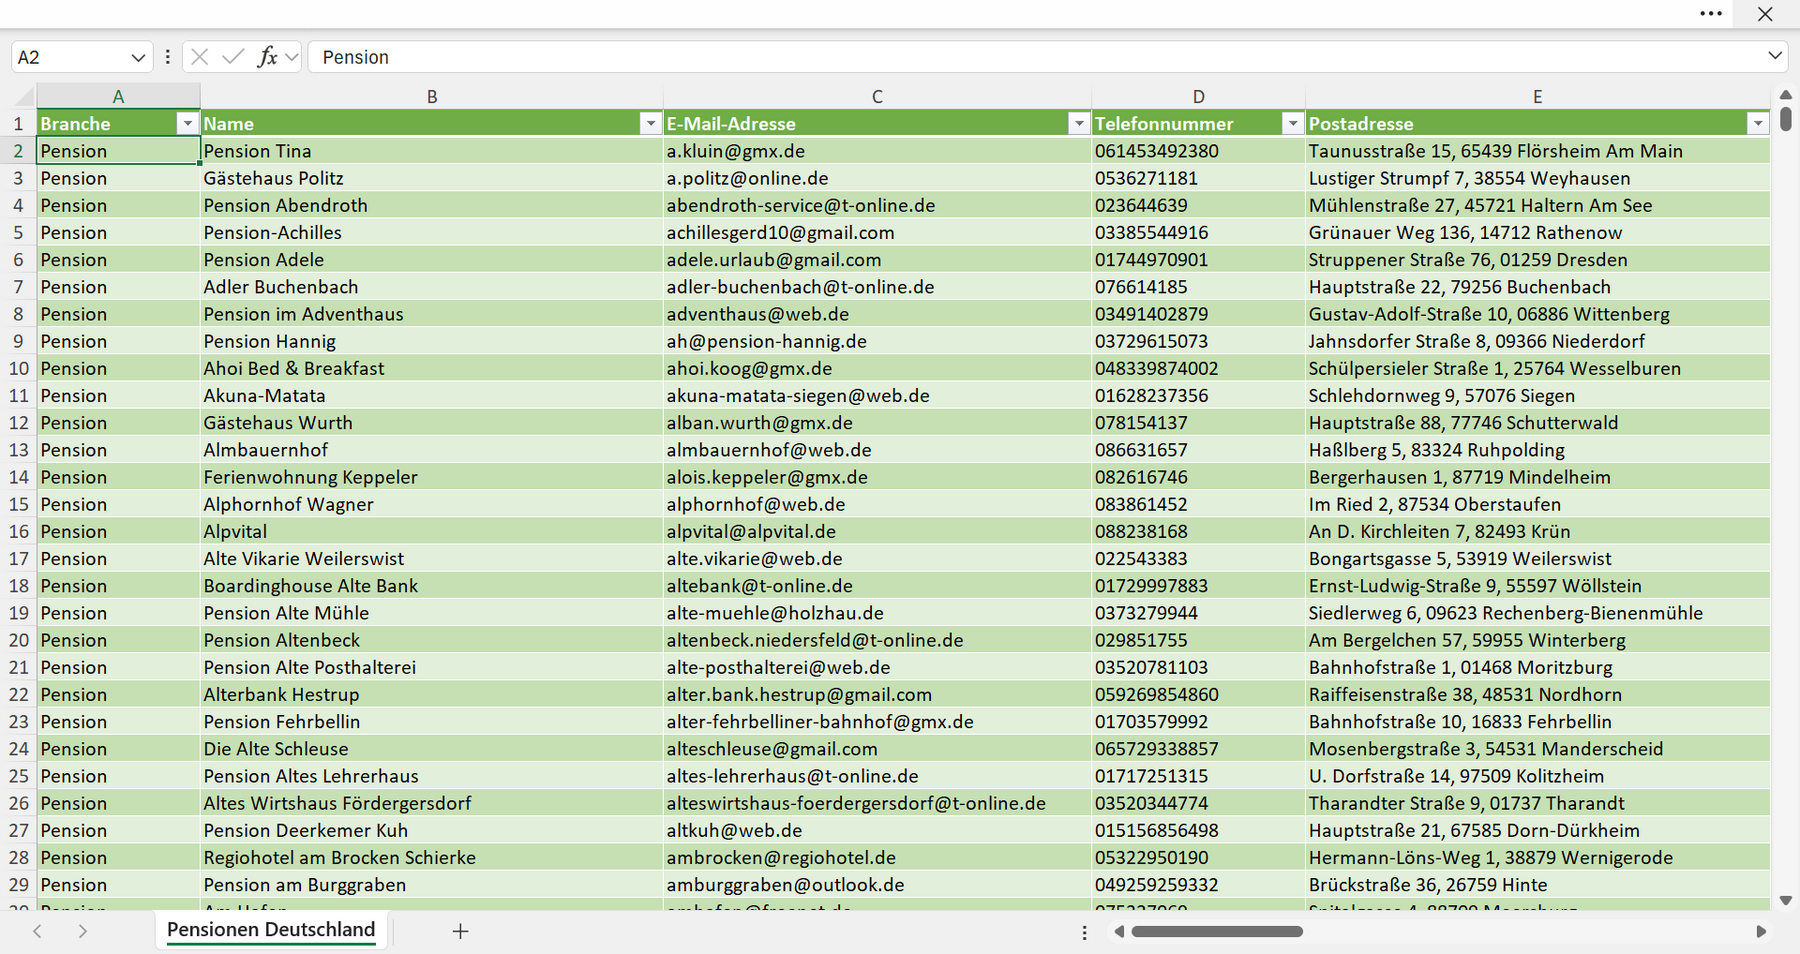
Task: Select column A header
Action: [118, 96]
